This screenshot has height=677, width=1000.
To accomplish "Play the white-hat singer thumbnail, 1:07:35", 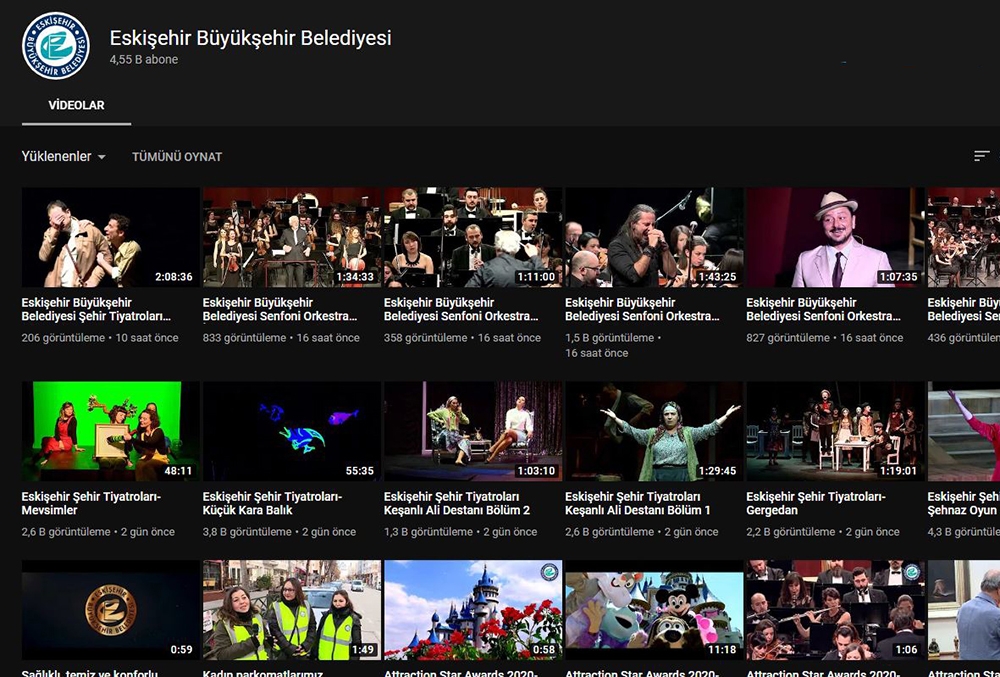I will [835, 237].
